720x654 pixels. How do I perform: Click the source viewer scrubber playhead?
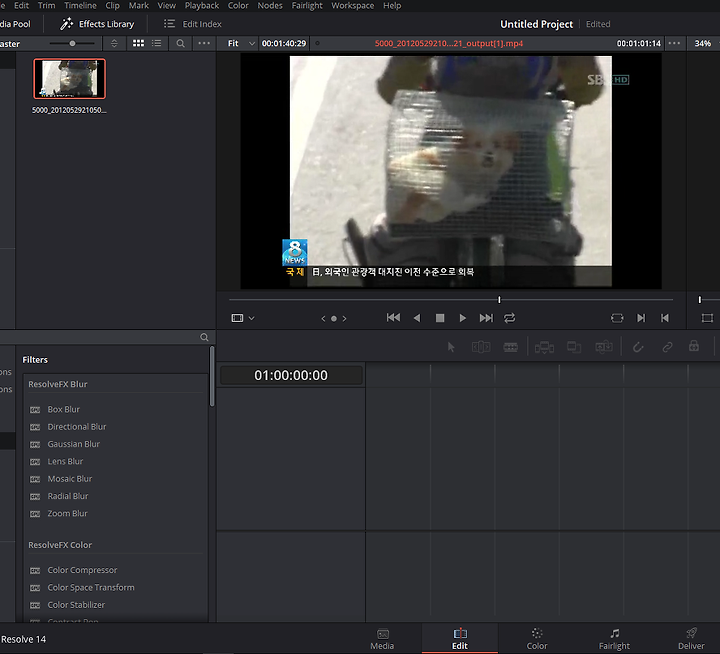coord(499,299)
